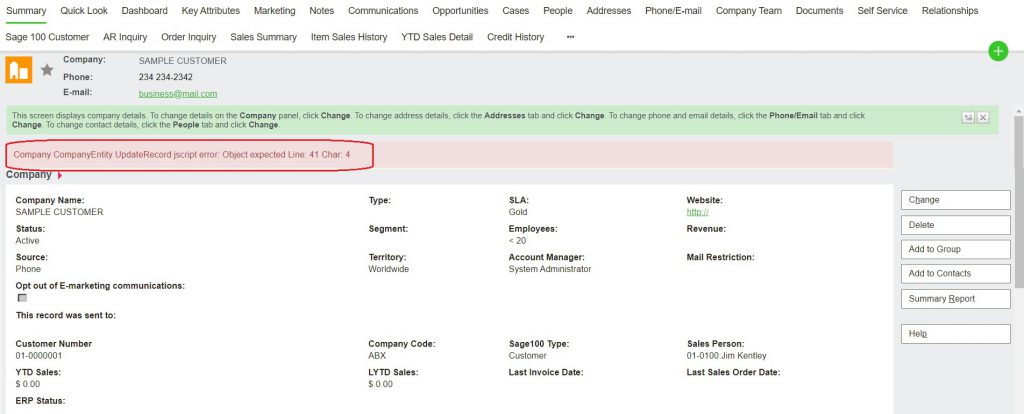The height and width of the screenshot is (414, 1024).
Task: Click Territory value Worldwide
Action: (x=389, y=269)
